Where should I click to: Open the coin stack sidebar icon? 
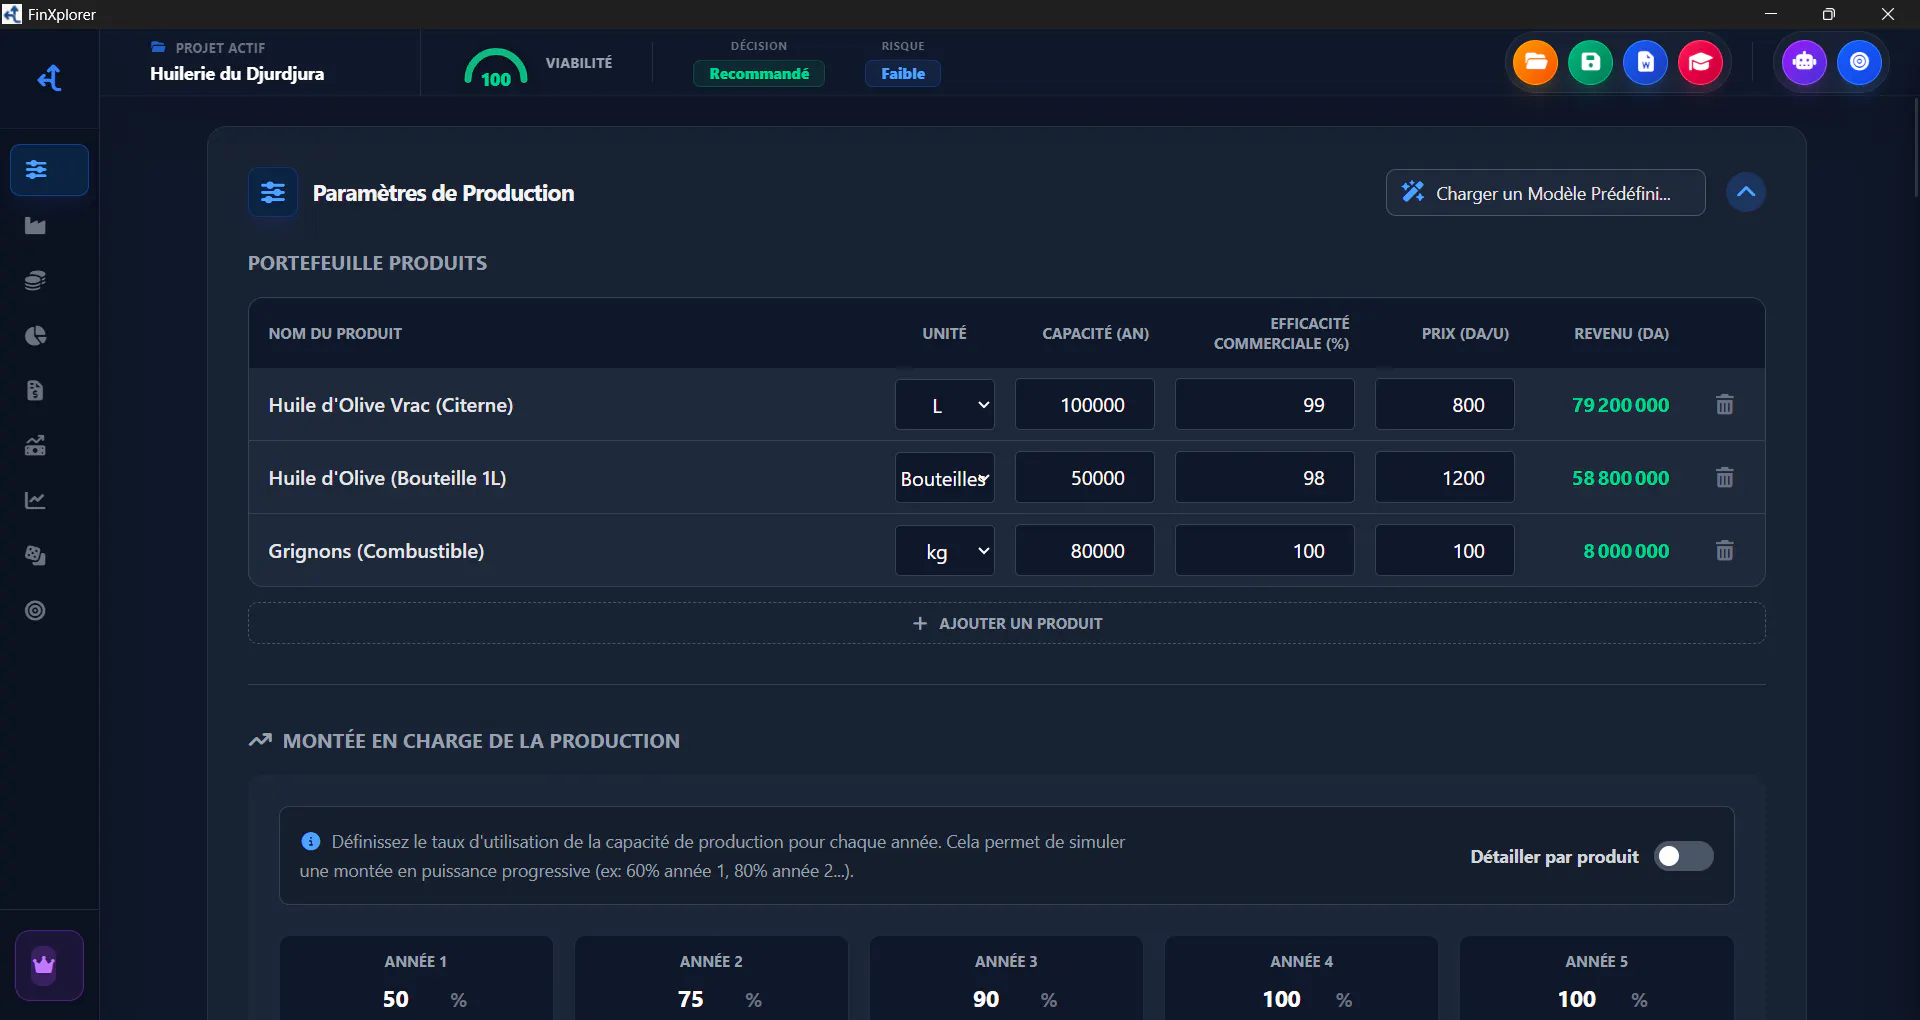tap(36, 281)
